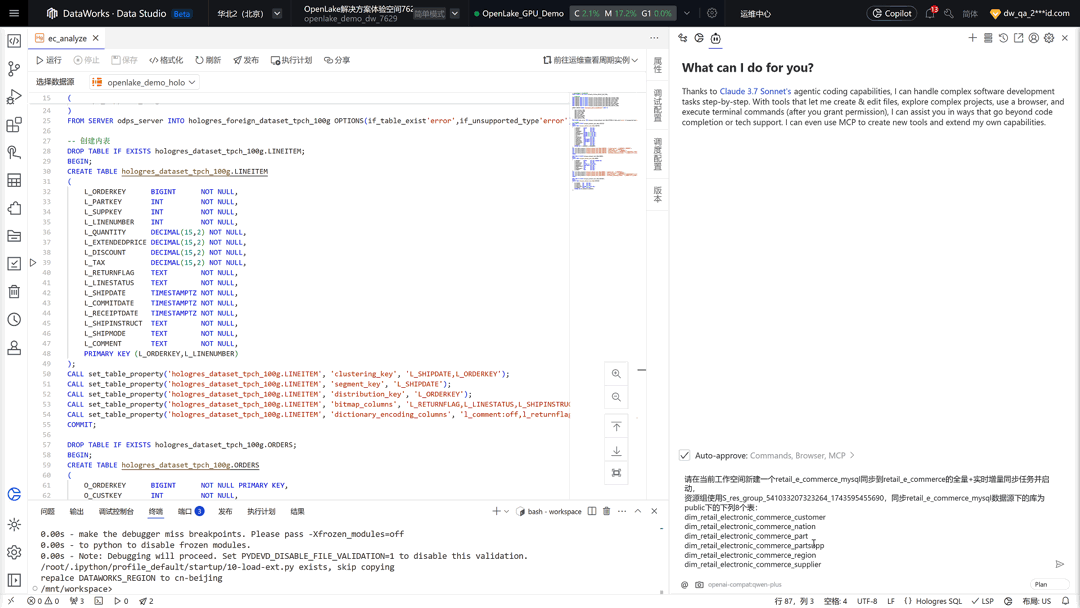
Task: Open the hamburger main menu
Action: point(14,13)
